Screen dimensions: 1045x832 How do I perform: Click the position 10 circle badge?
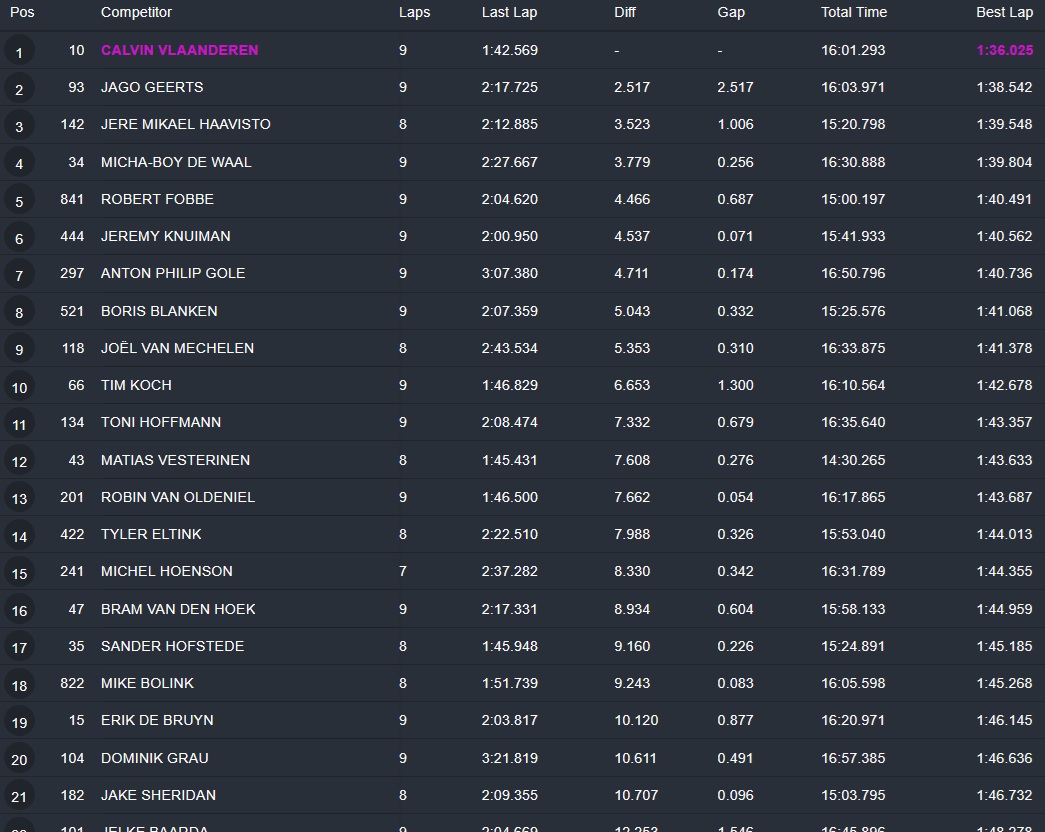click(x=19, y=387)
